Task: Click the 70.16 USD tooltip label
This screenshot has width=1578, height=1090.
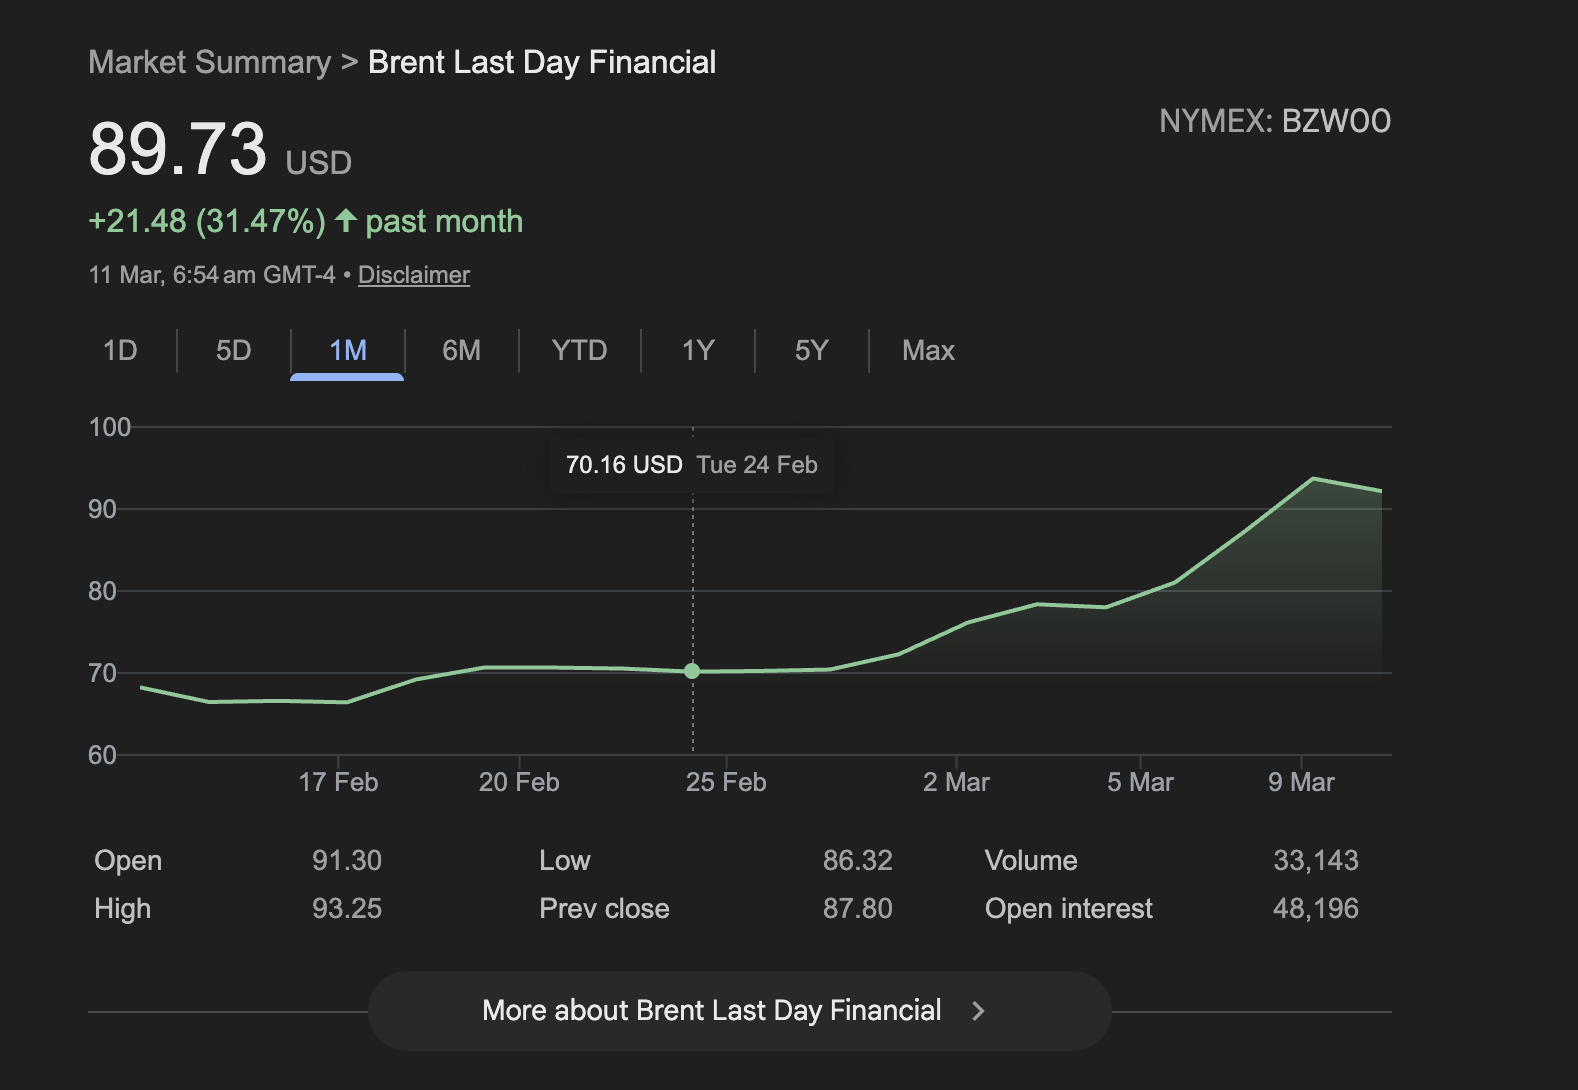Action: (624, 465)
